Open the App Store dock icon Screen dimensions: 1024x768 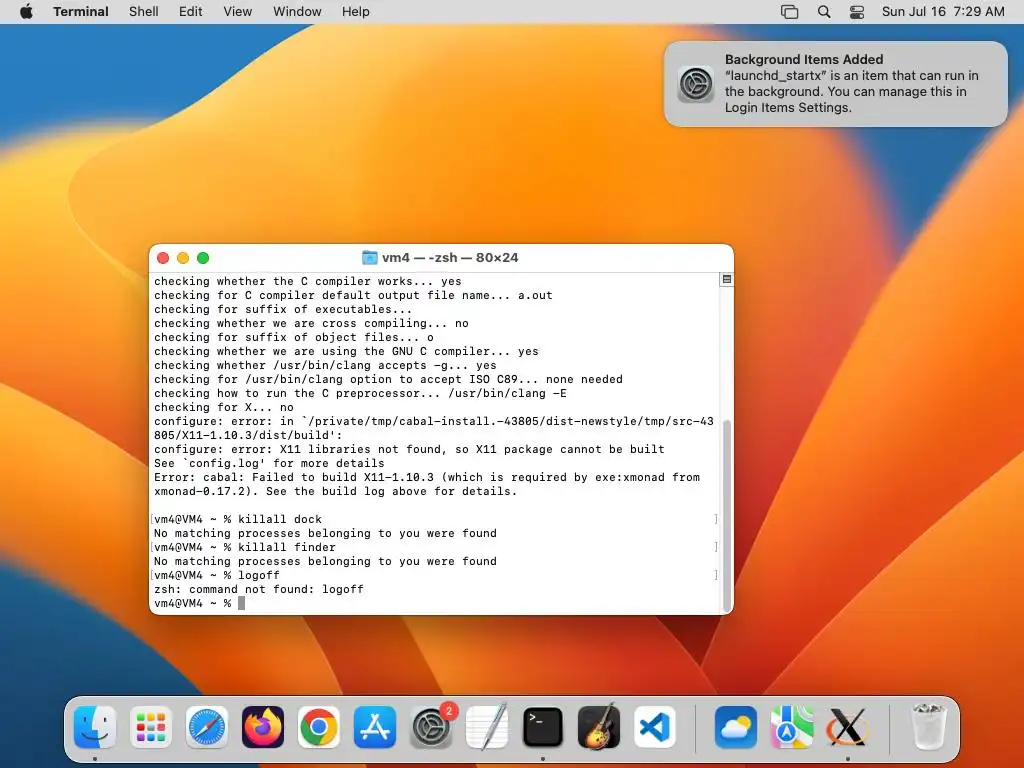[375, 727]
